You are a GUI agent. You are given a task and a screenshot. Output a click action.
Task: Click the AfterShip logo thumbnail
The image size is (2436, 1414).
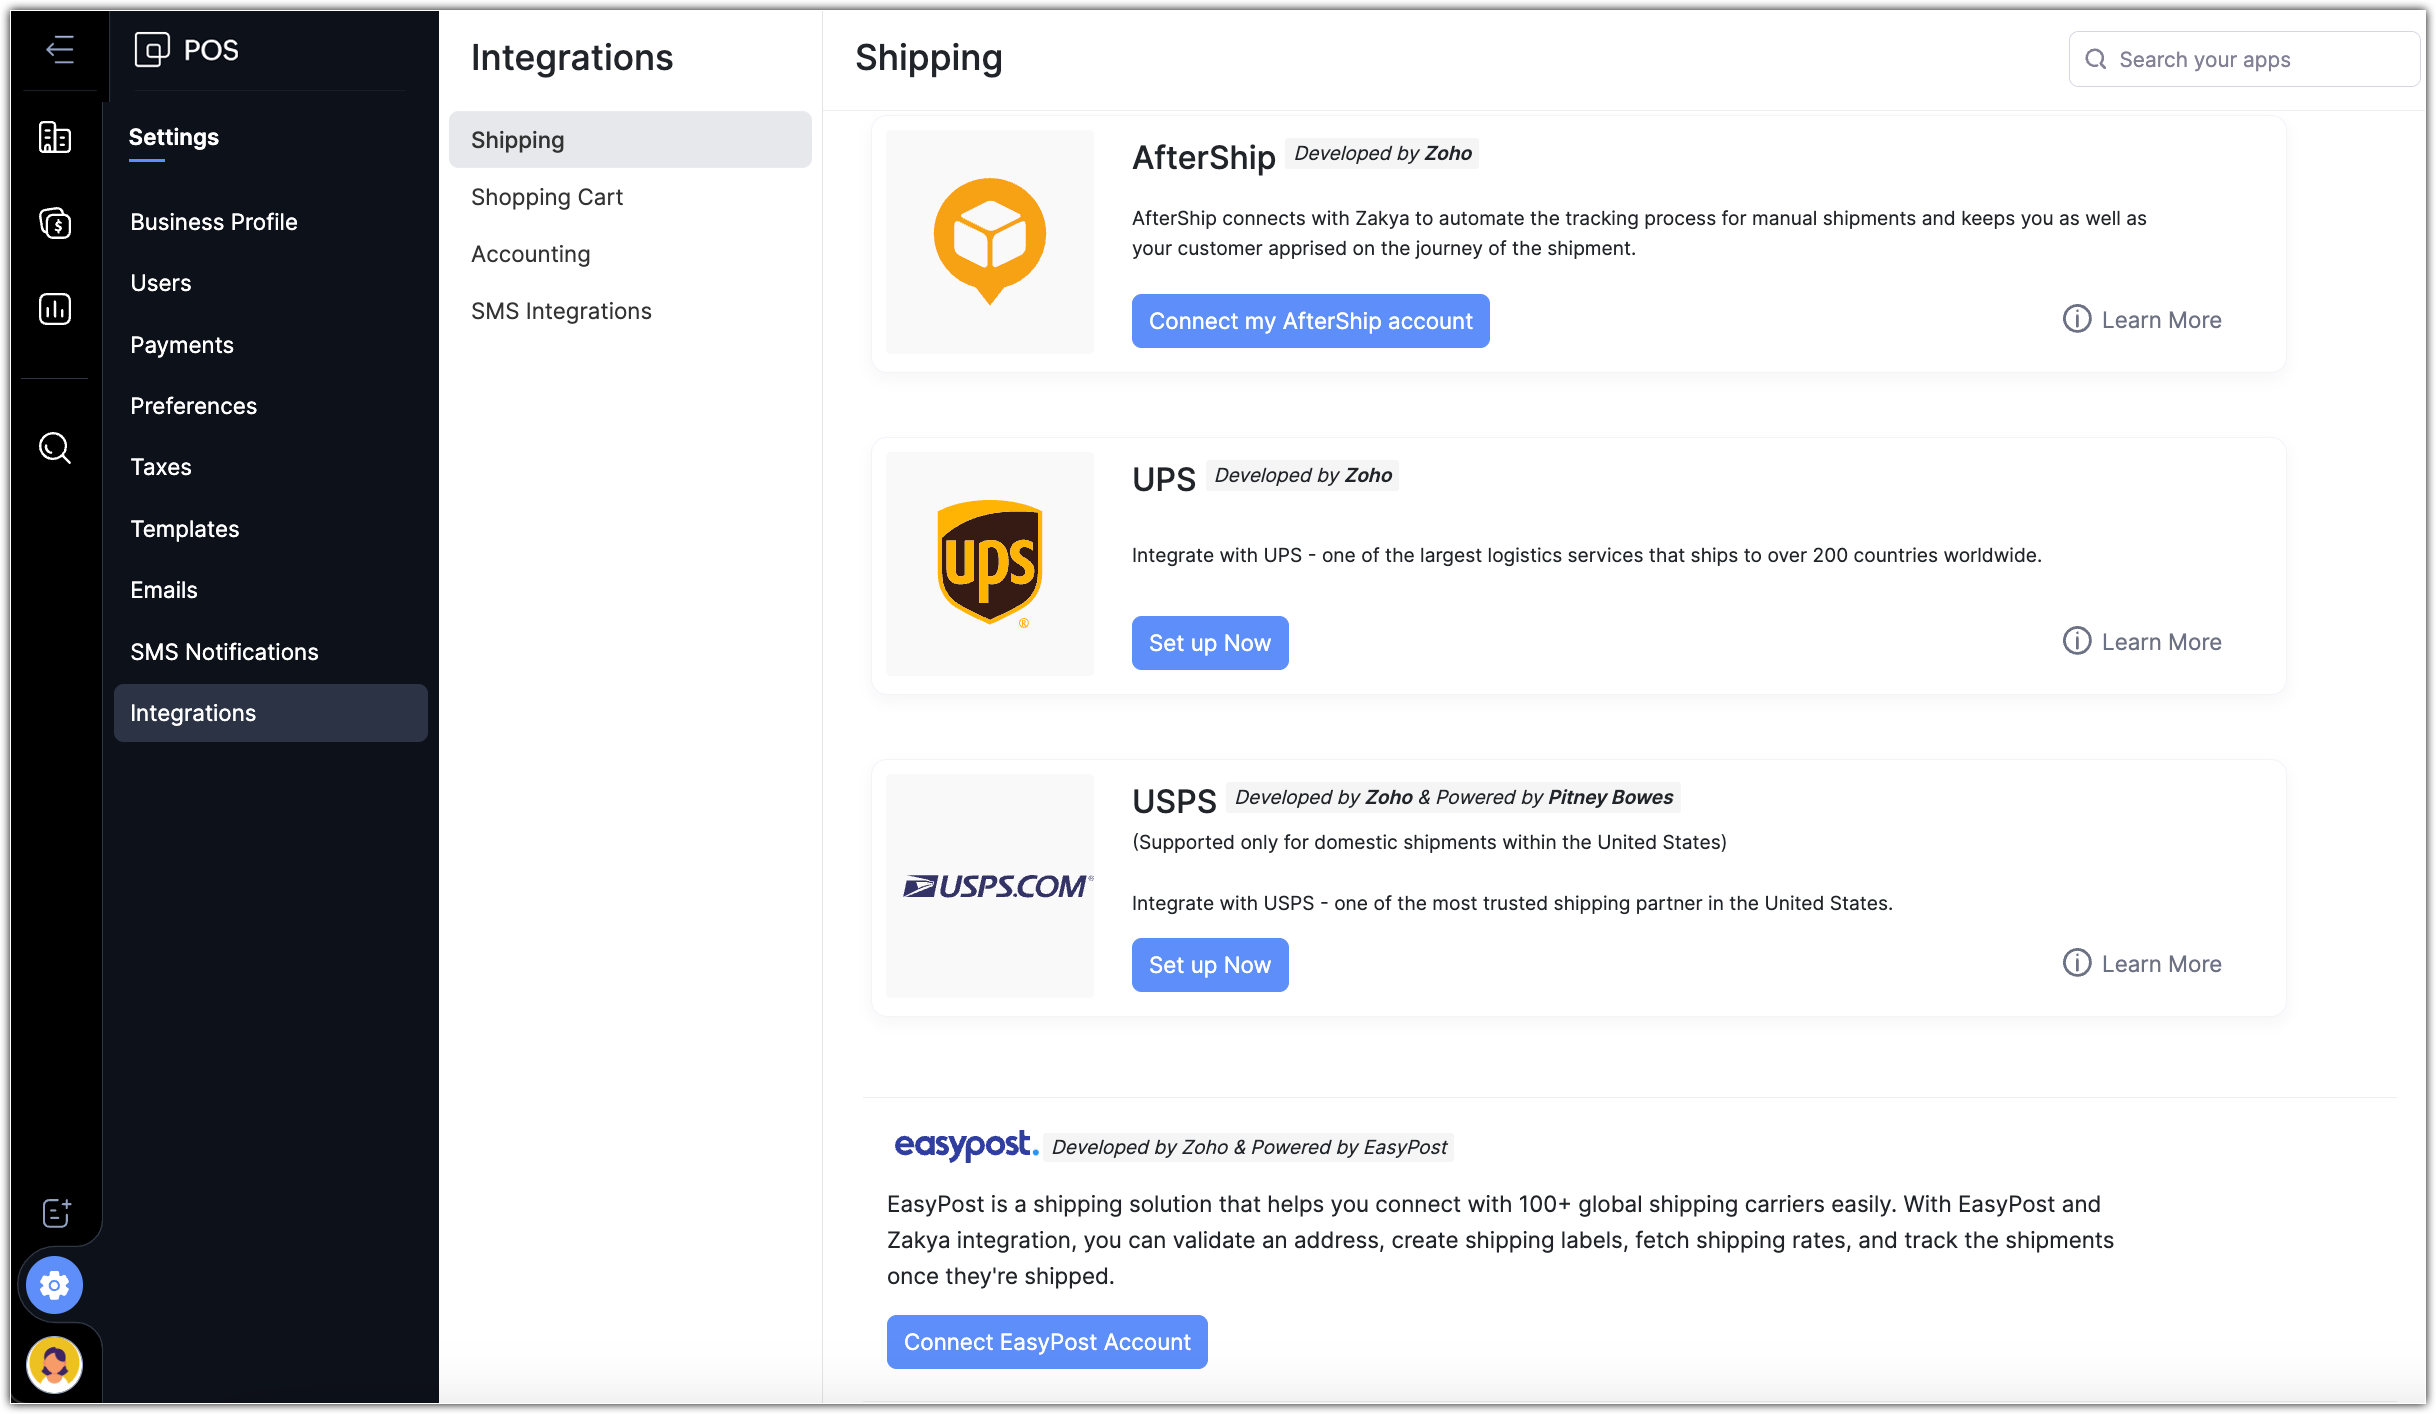(990, 242)
